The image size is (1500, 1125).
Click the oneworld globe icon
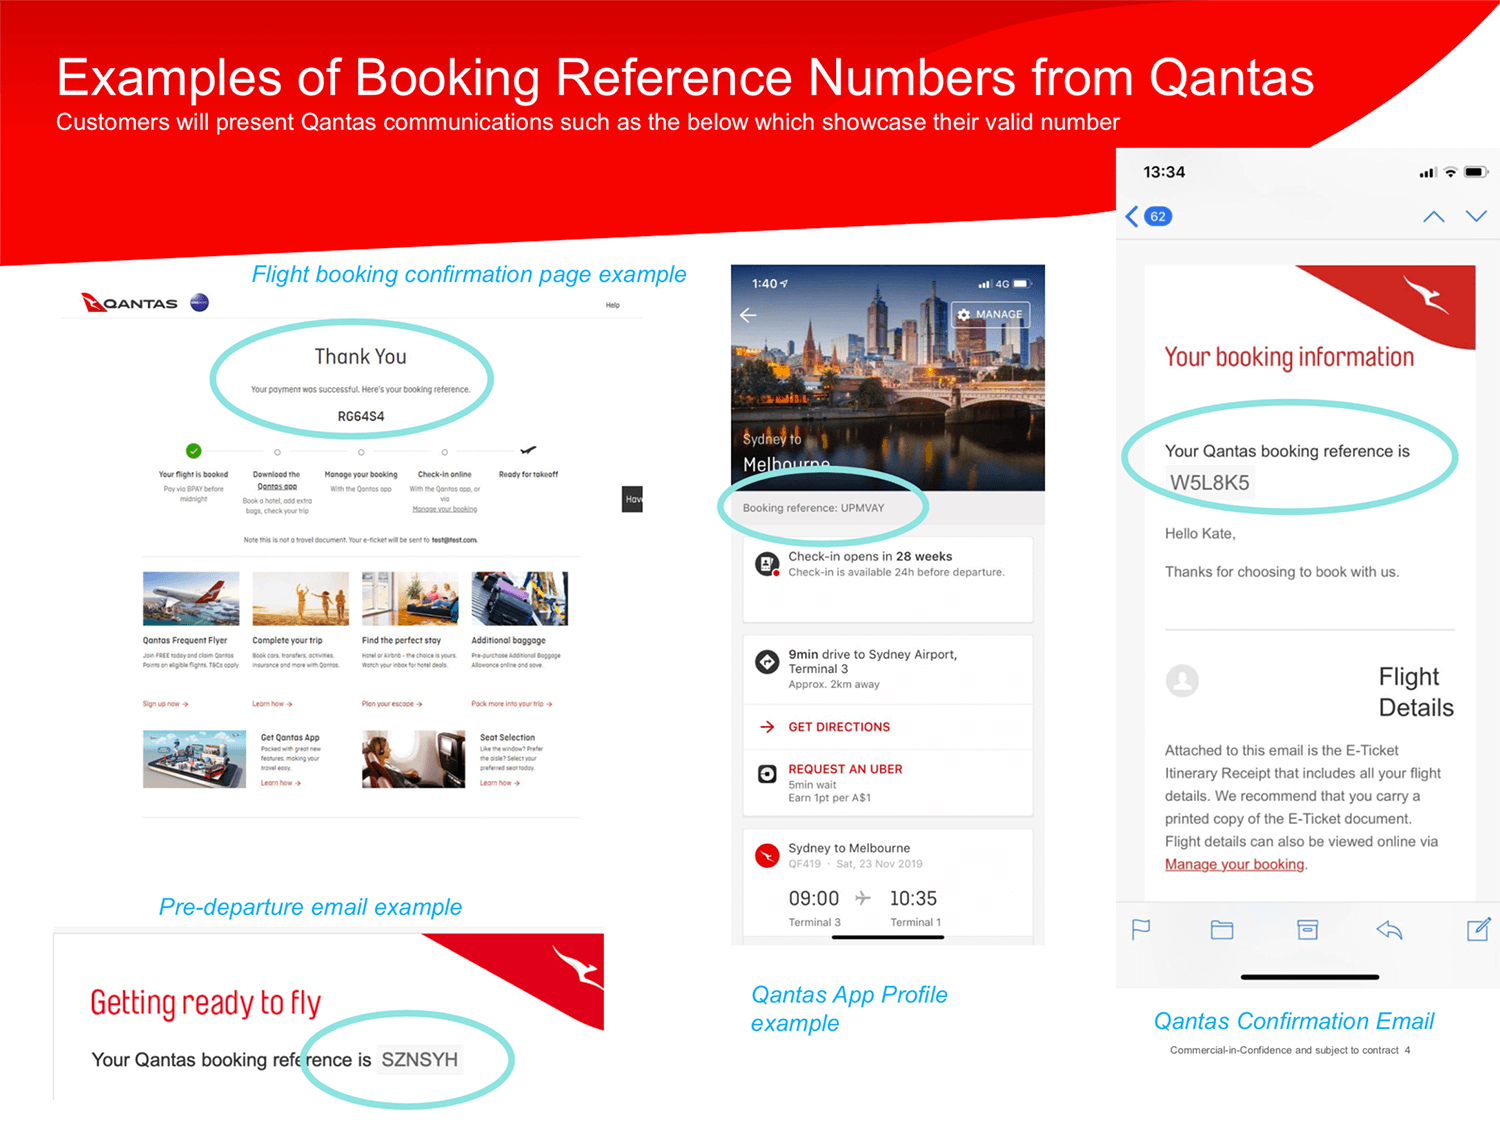(x=199, y=302)
